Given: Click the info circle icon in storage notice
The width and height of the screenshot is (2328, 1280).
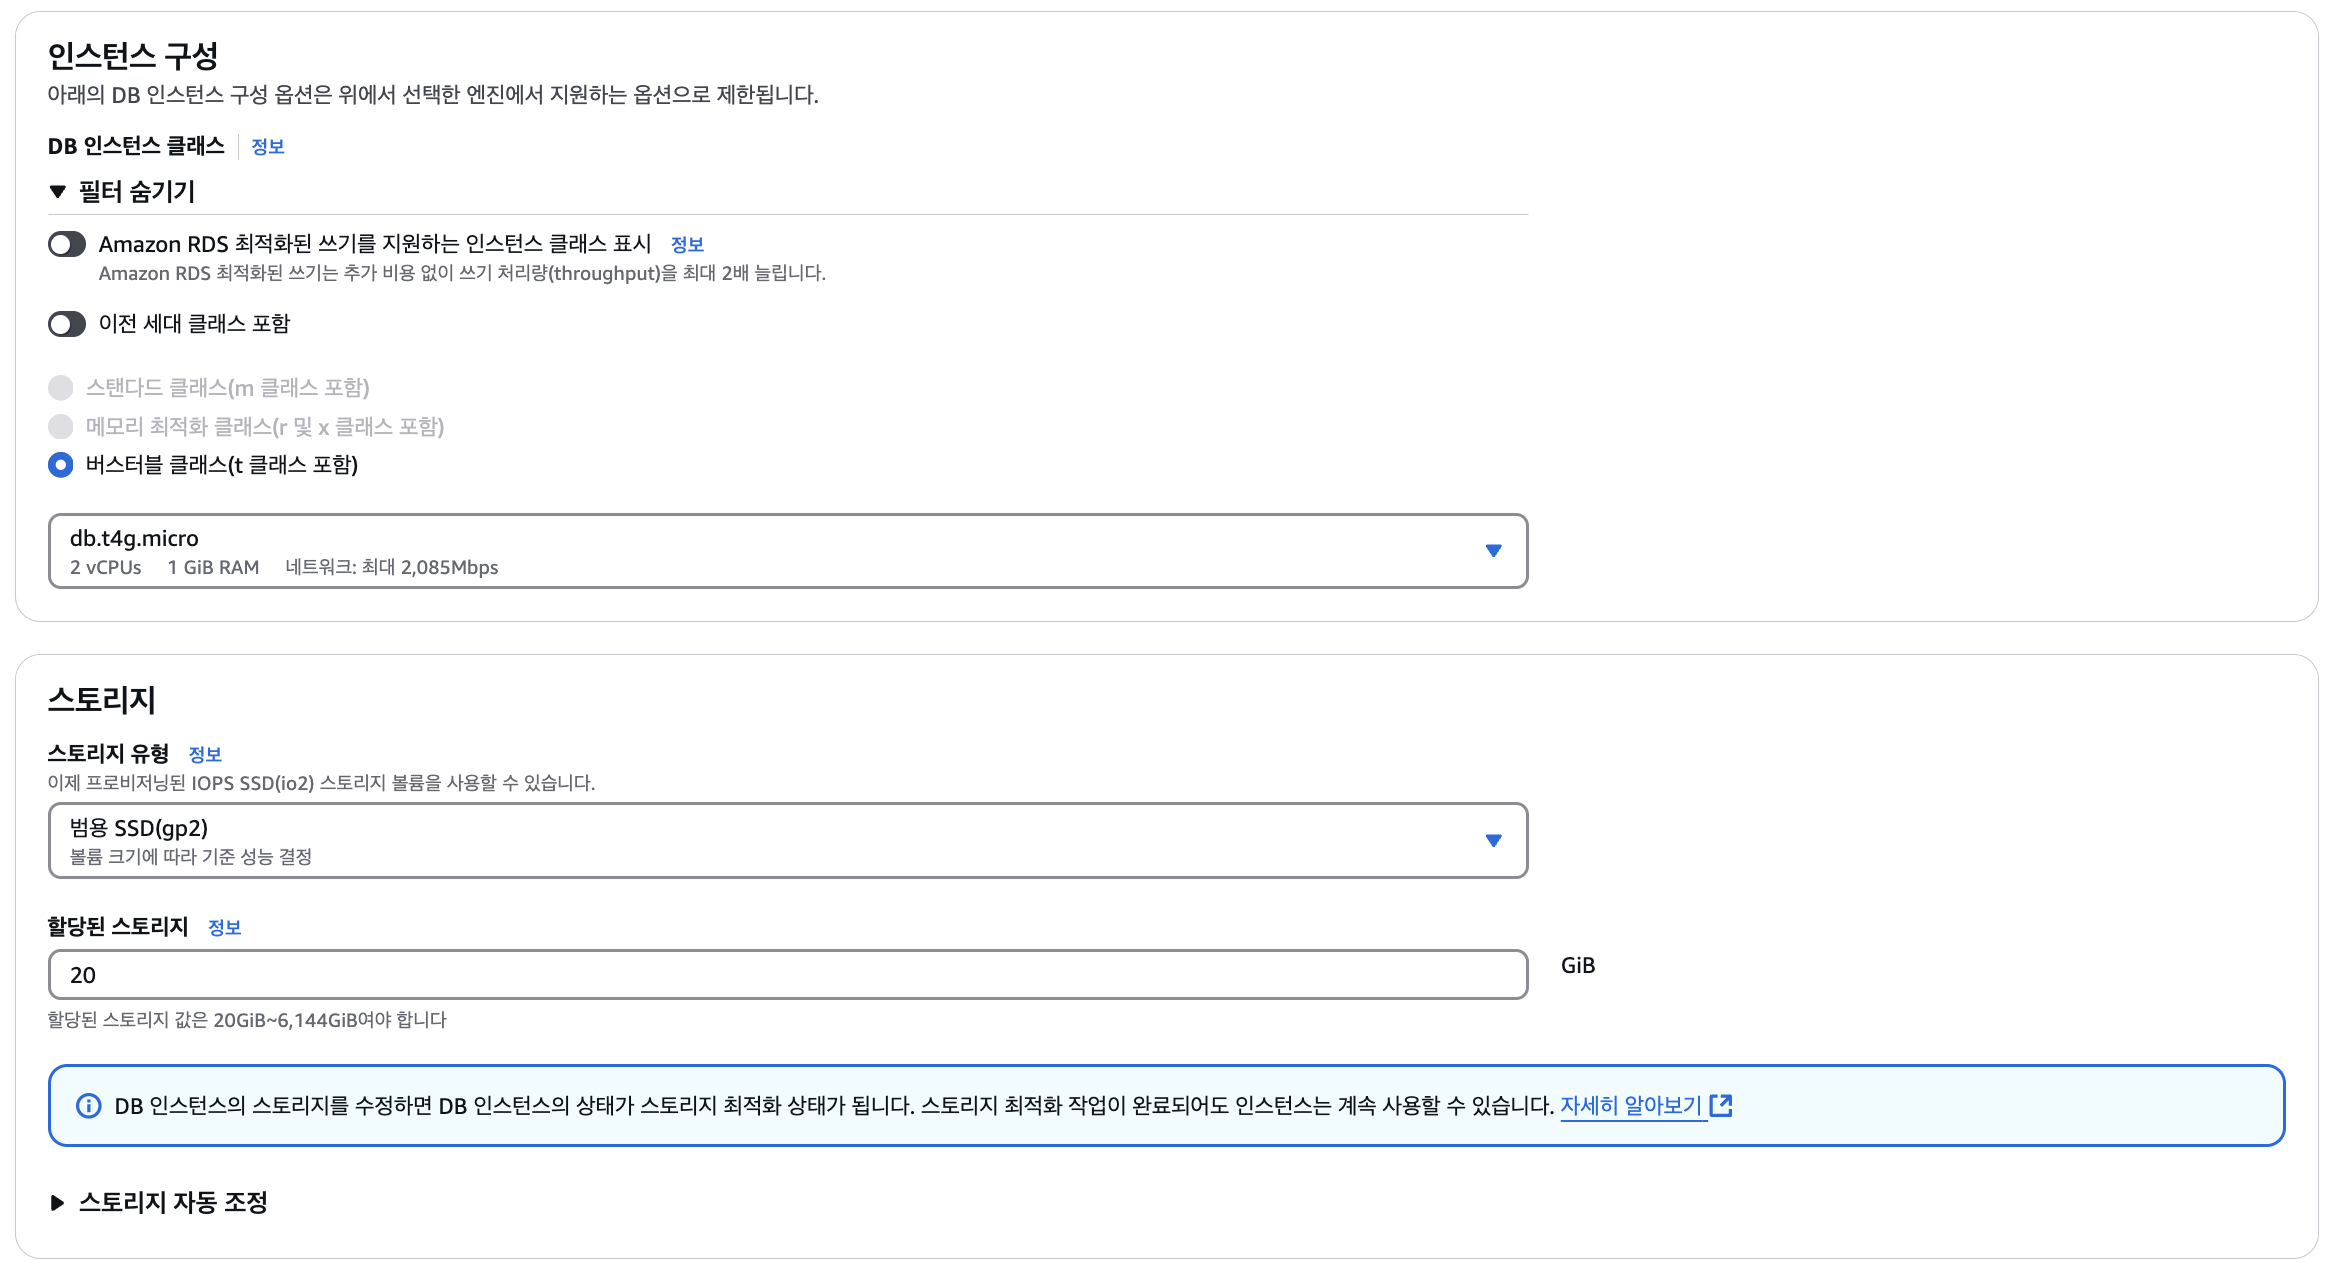Looking at the screenshot, I should tap(89, 1105).
